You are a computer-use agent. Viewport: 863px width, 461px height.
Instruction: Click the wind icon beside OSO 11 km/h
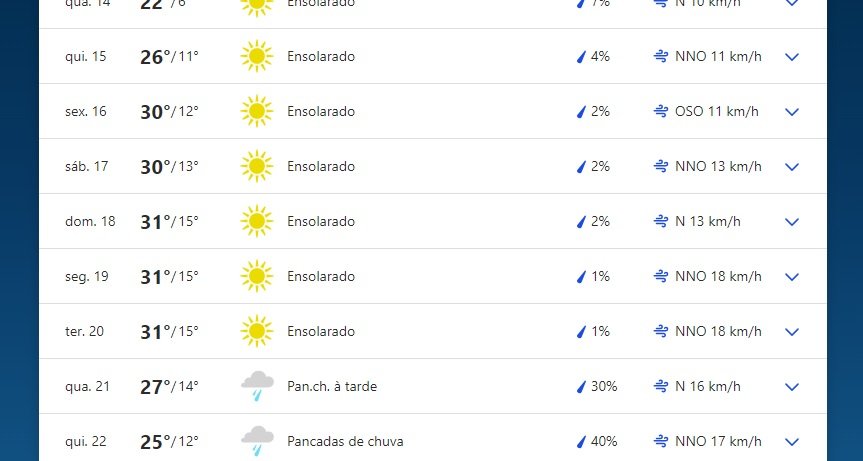tap(660, 111)
